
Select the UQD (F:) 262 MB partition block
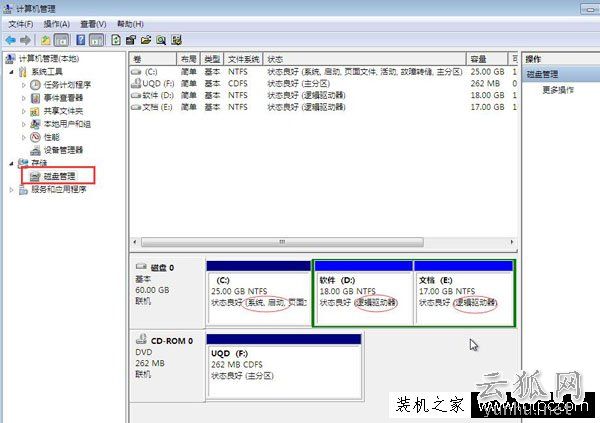coord(284,366)
